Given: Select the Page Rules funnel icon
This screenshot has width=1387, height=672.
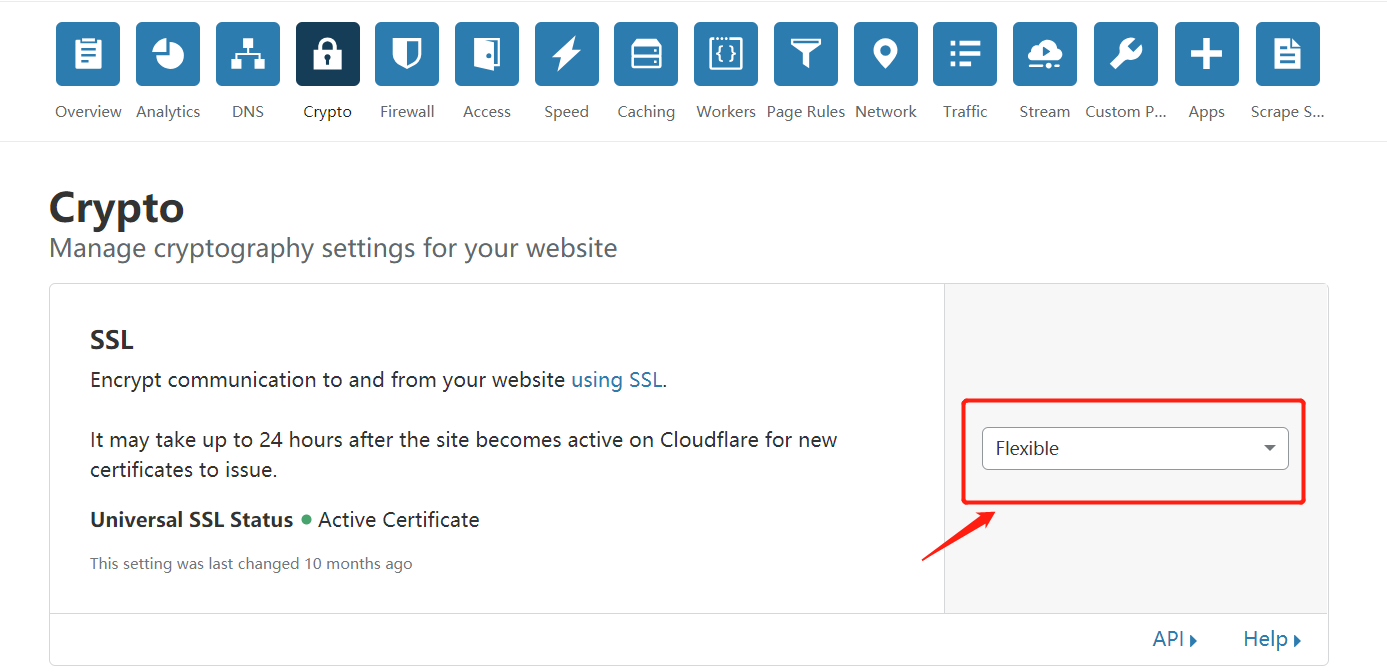Looking at the screenshot, I should [806, 54].
